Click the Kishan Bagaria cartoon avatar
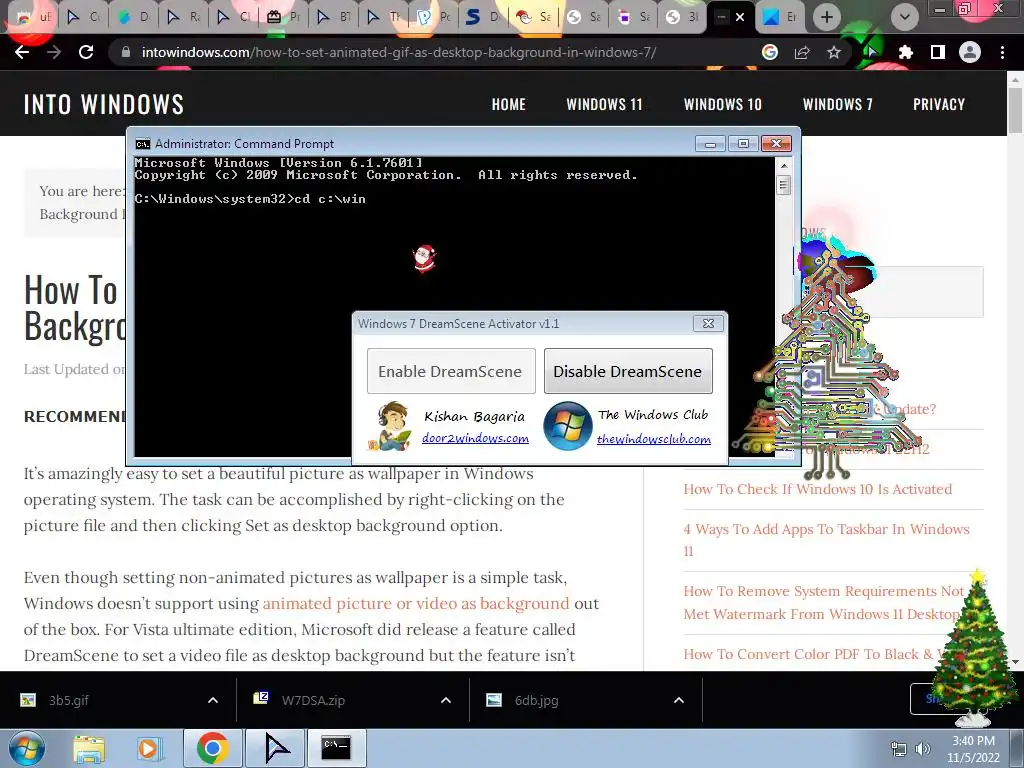The width and height of the screenshot is (1024, 768). (391, 426)
